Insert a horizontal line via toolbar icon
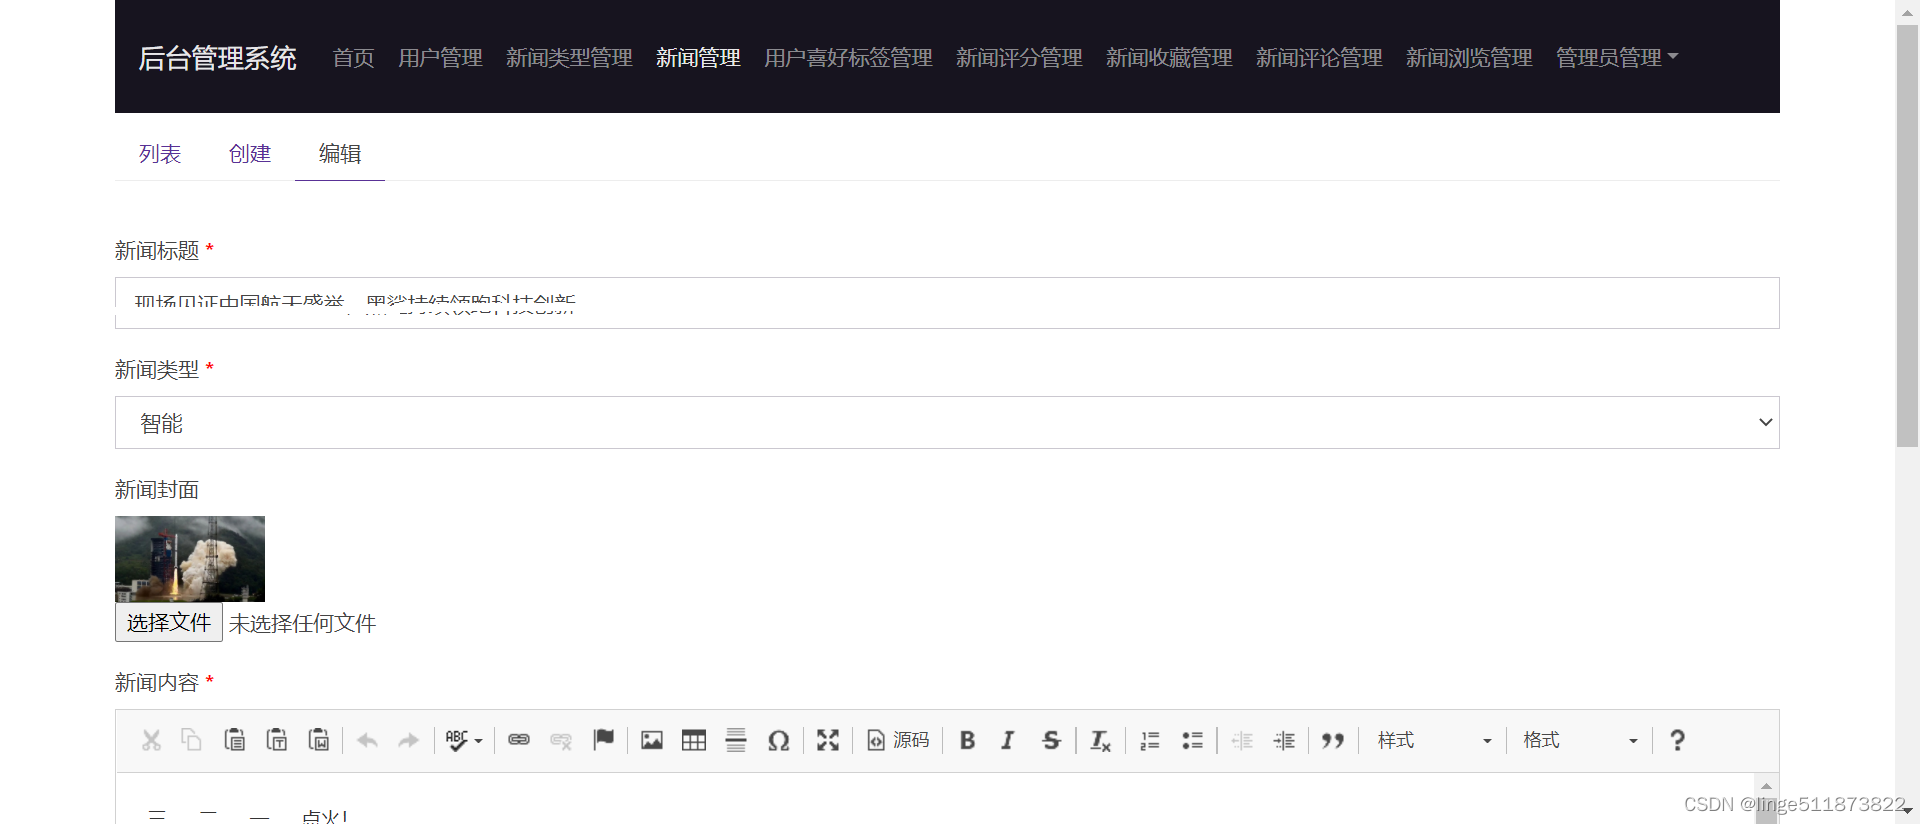This screenshot has width=1920, height=824. coord(736,740)
